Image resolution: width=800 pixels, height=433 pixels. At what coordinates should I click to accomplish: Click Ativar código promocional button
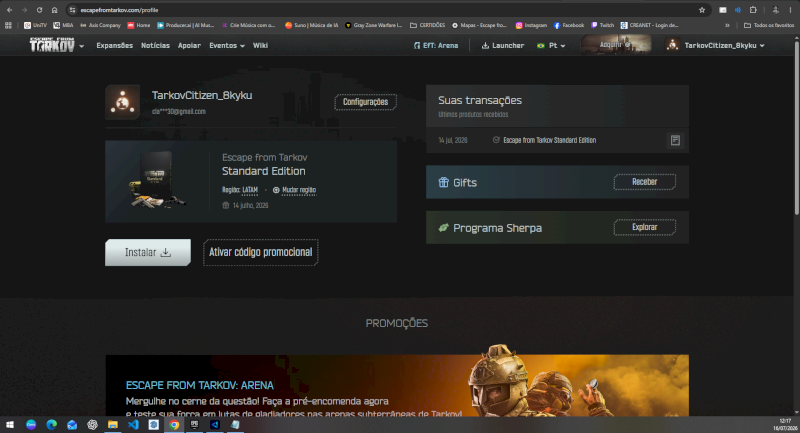coord(261,252)
